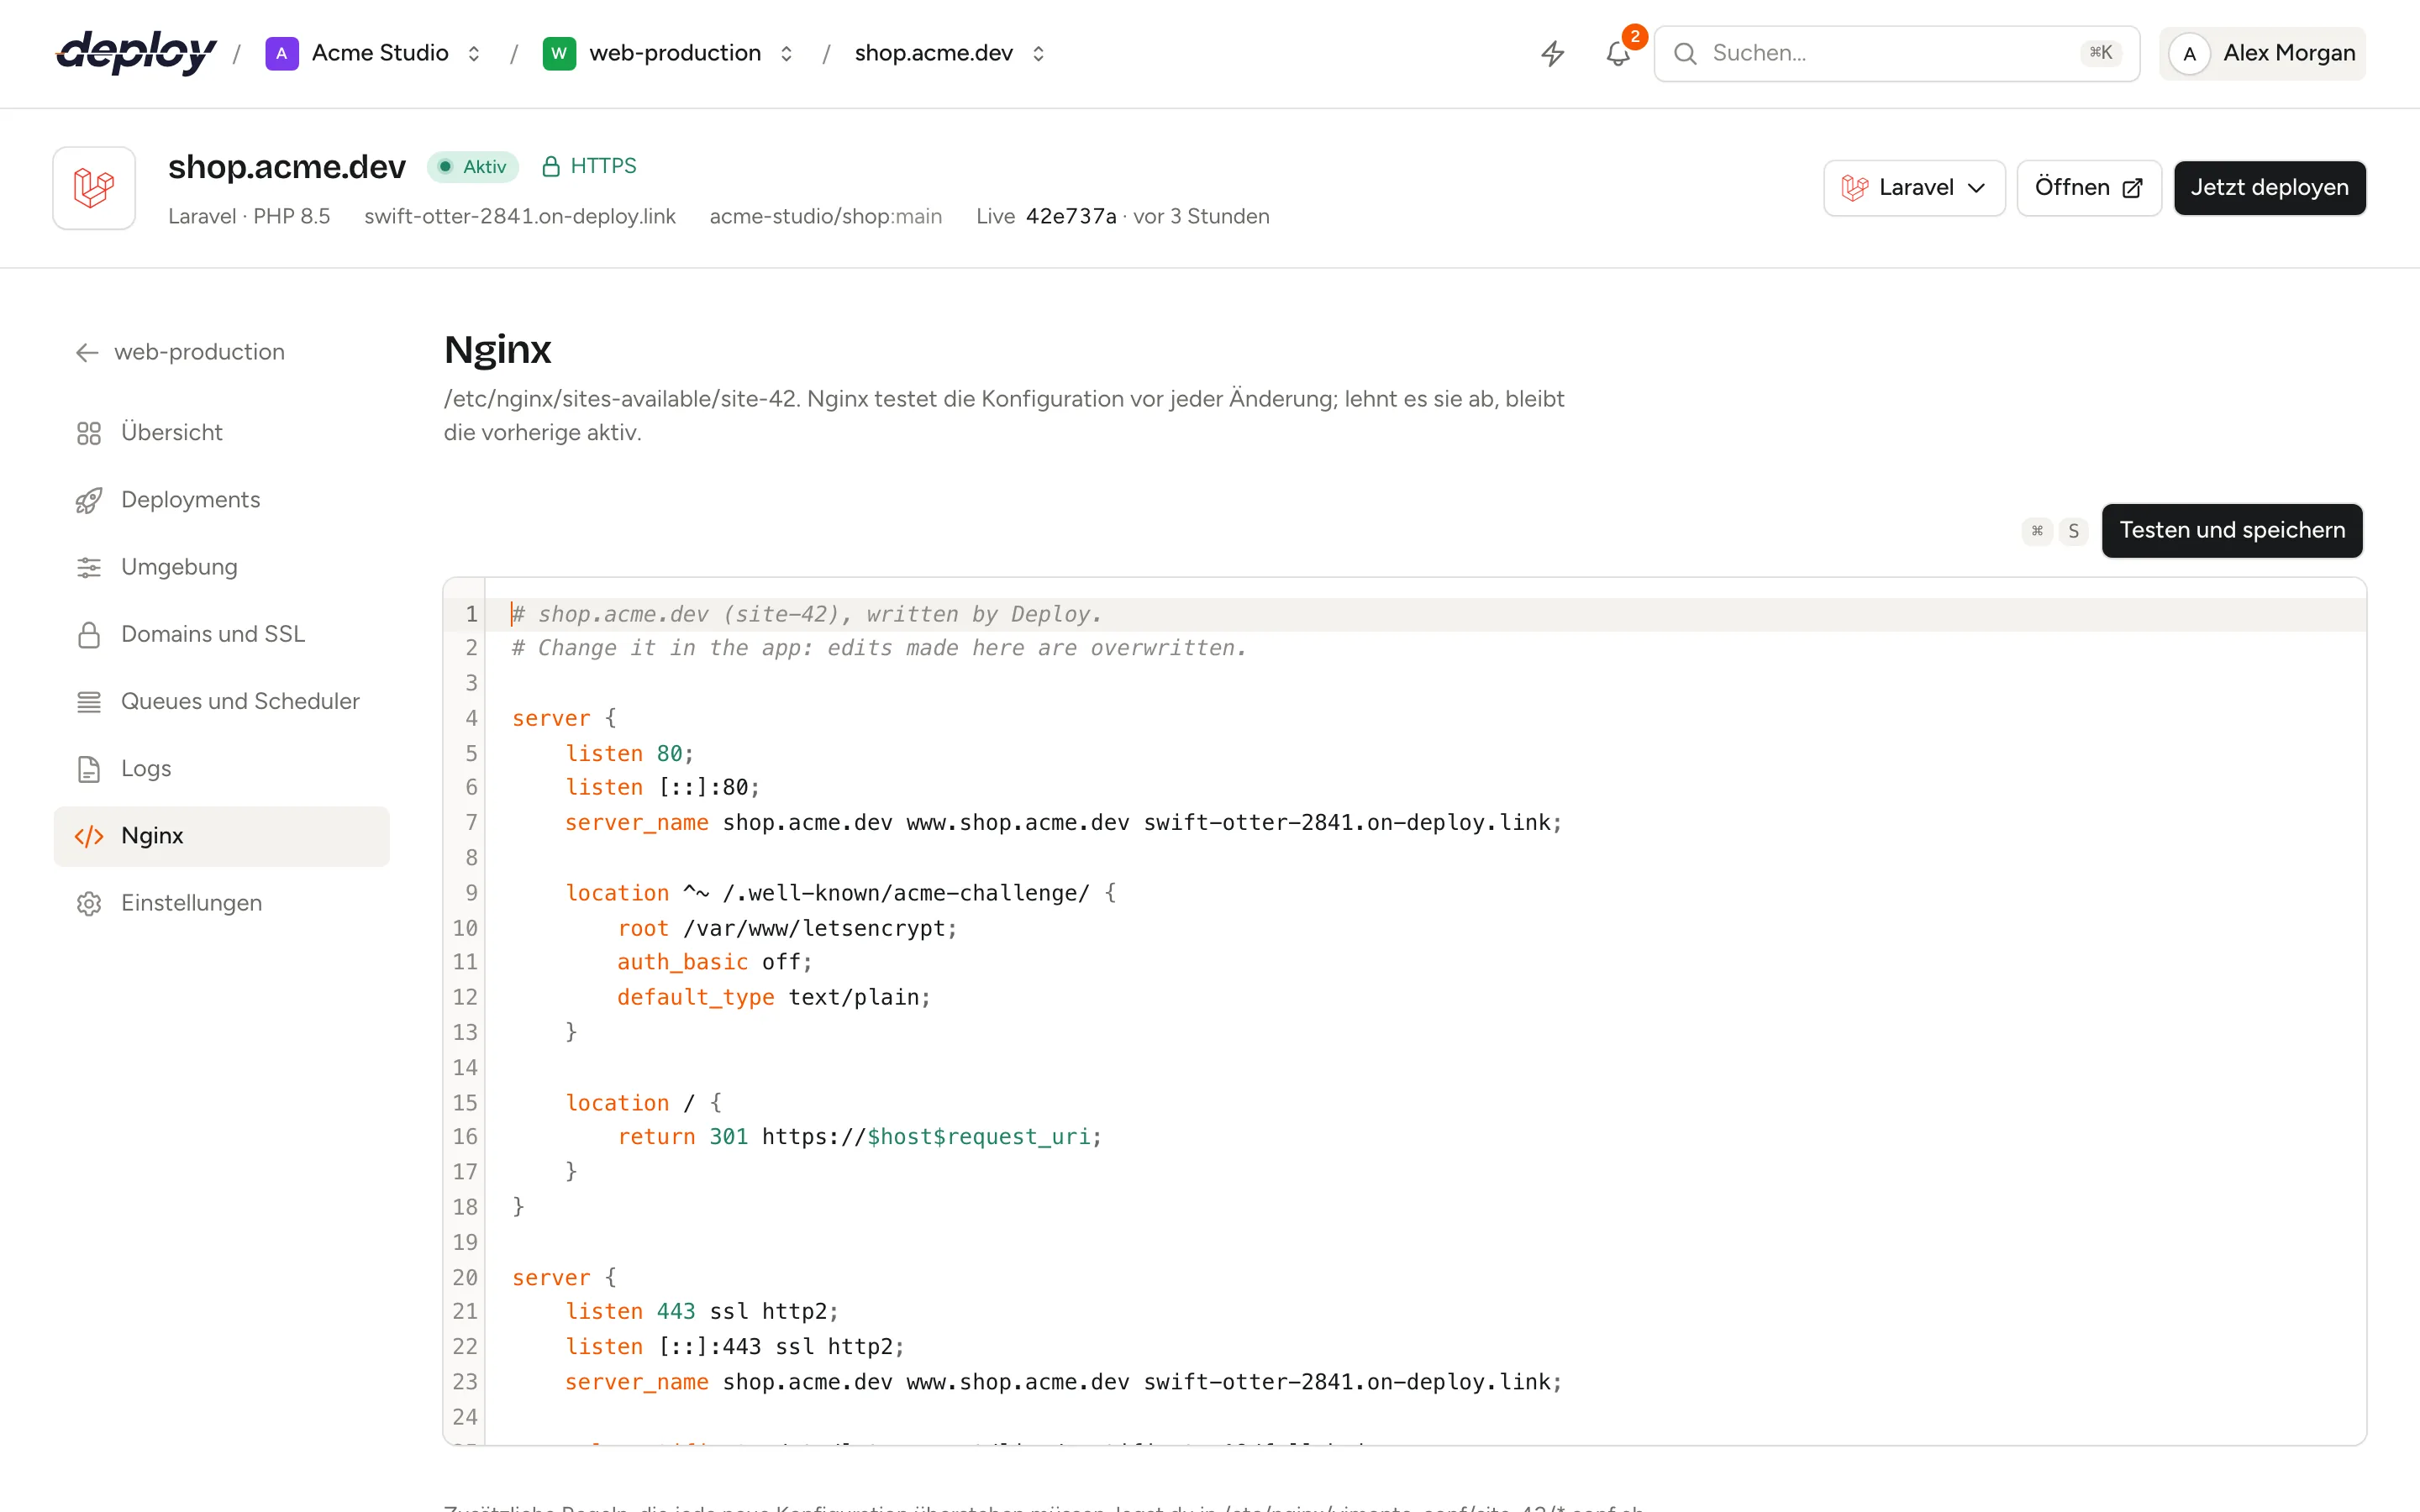The width and height of the screenshot is (2420, 1512).
Task: Open the Logs page
Action: pos(222,769)
